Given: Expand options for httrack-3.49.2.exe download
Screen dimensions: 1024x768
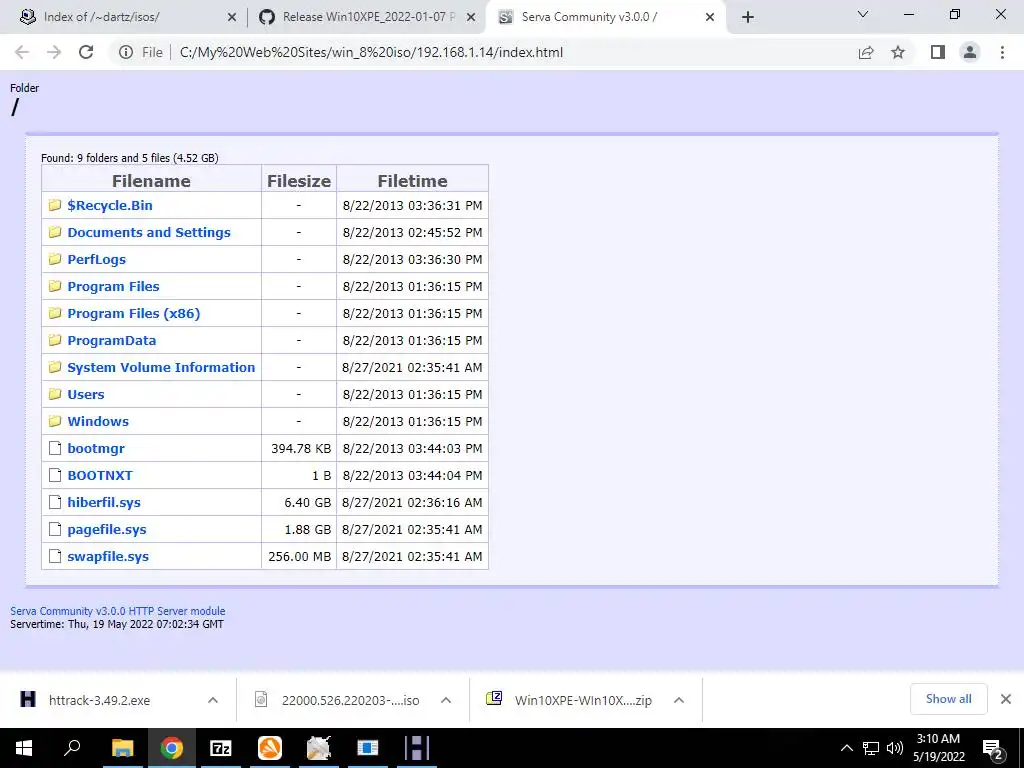Looking at the screenshot, I should click(213, 700).
